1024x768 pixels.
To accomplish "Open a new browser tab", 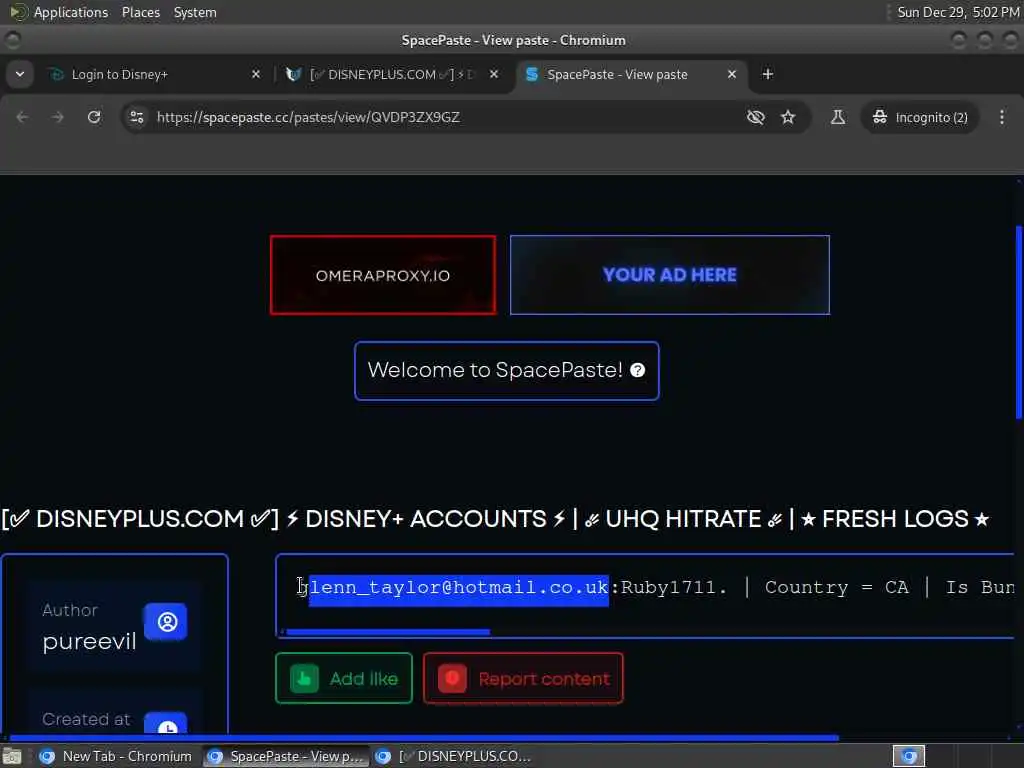I will (768, 74).
